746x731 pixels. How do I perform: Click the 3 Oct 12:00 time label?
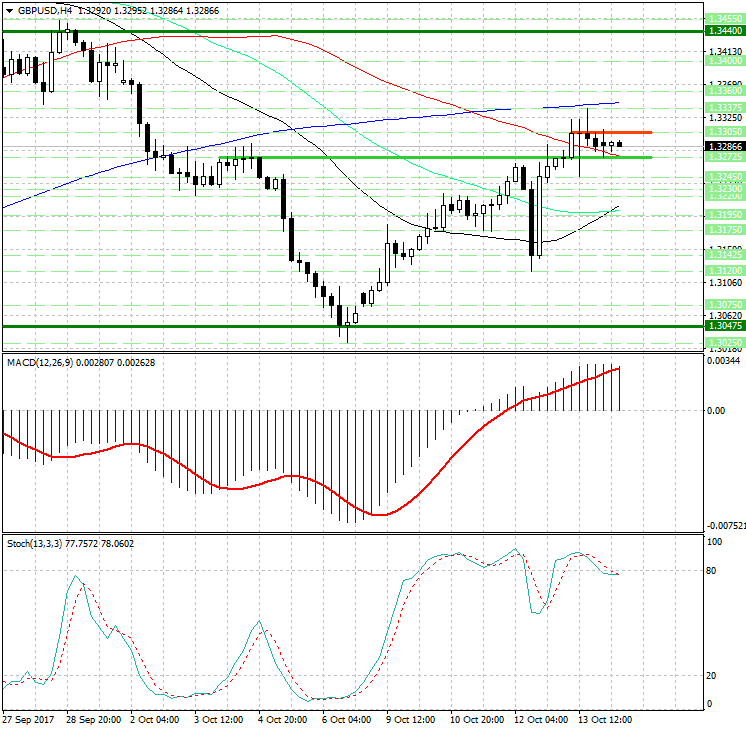coord(218,720)
